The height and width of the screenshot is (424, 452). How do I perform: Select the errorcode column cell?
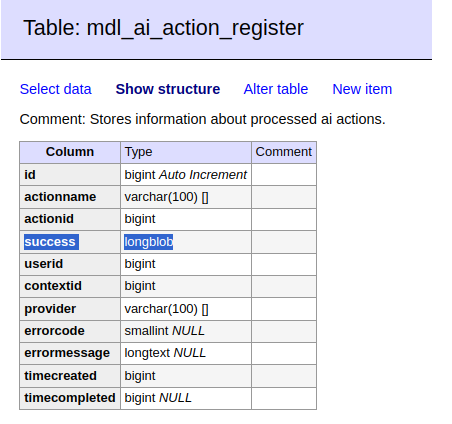click(70, 331)
